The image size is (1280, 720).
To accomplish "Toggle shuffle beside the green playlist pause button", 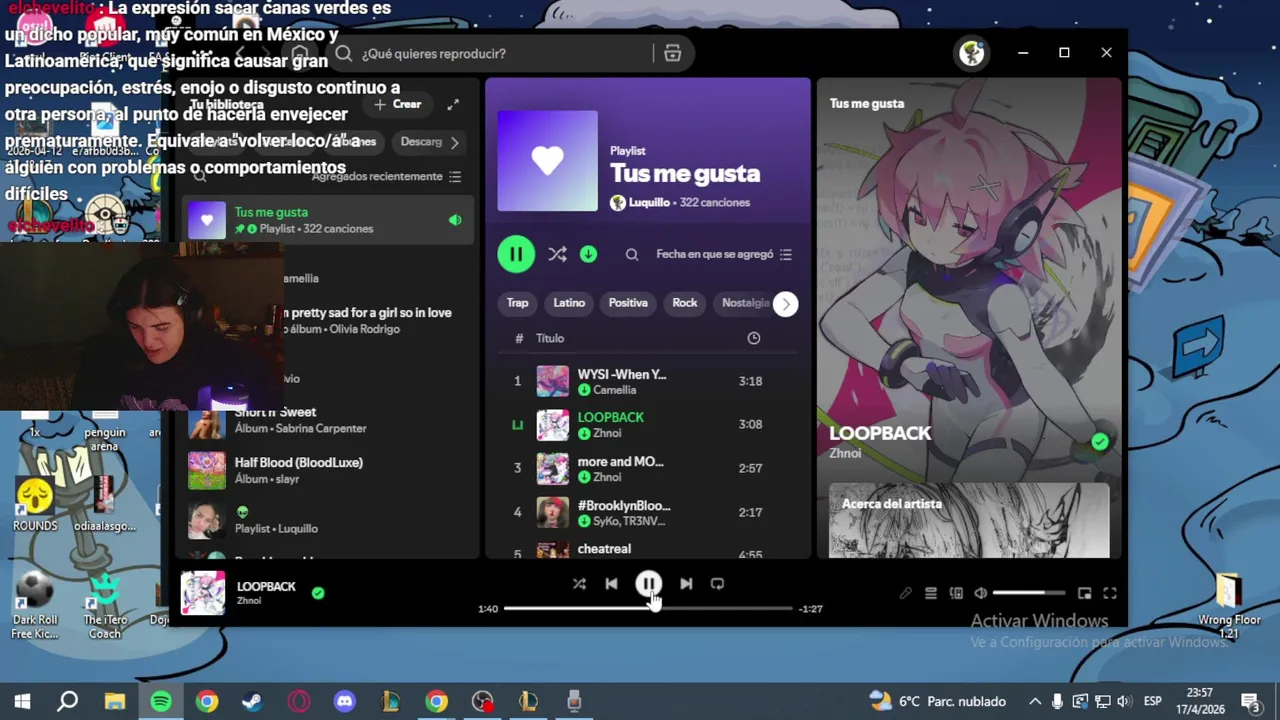I will pyautogui.click(x=557, y=254).
